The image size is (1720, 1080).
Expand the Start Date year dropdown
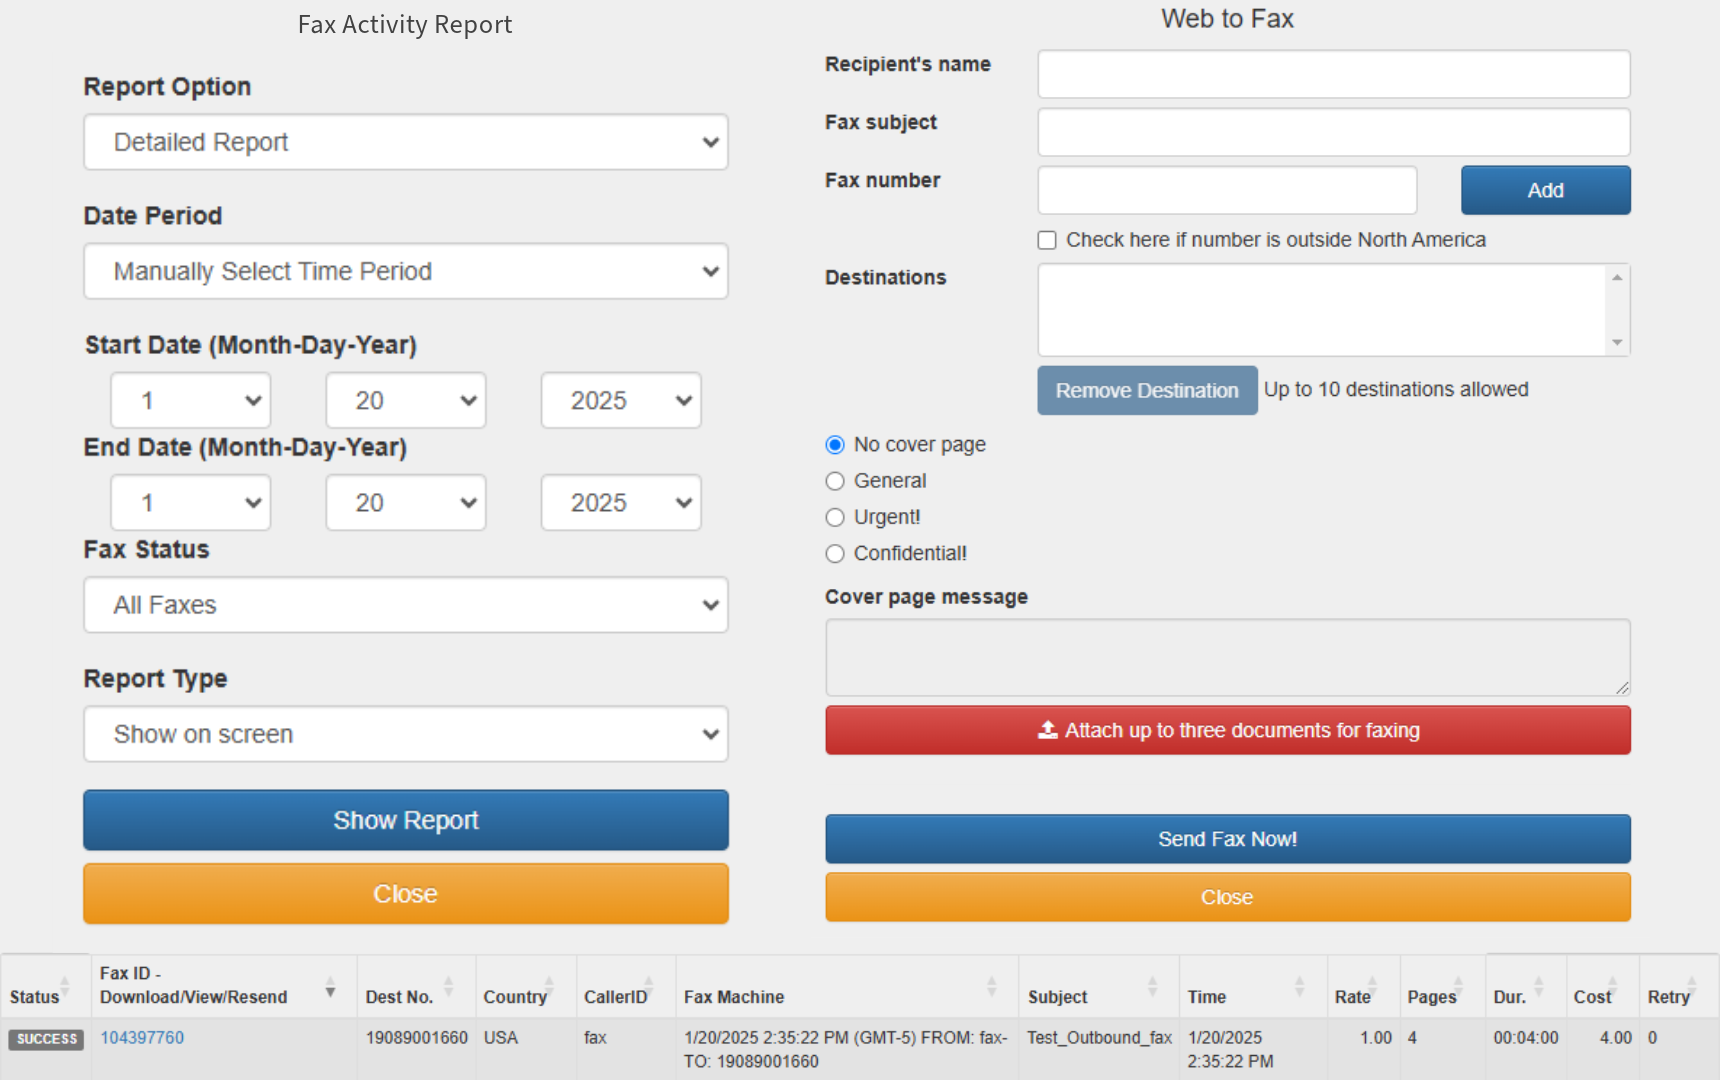coord(620,400)
